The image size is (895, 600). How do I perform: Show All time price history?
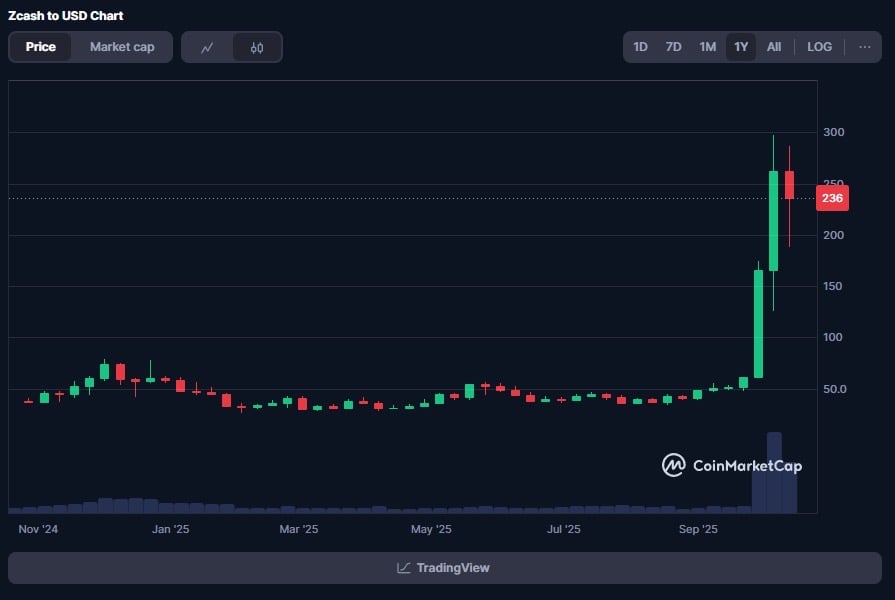coord(774,47)
